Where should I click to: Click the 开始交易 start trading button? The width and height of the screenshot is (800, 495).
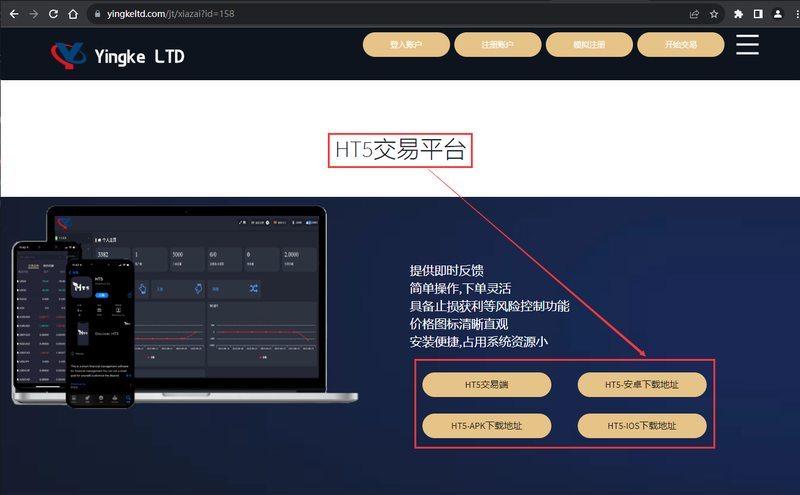pos(681,44)
